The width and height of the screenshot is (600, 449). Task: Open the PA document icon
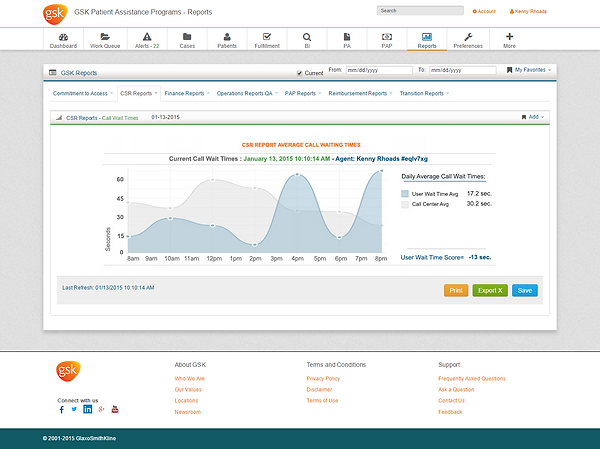347,37
